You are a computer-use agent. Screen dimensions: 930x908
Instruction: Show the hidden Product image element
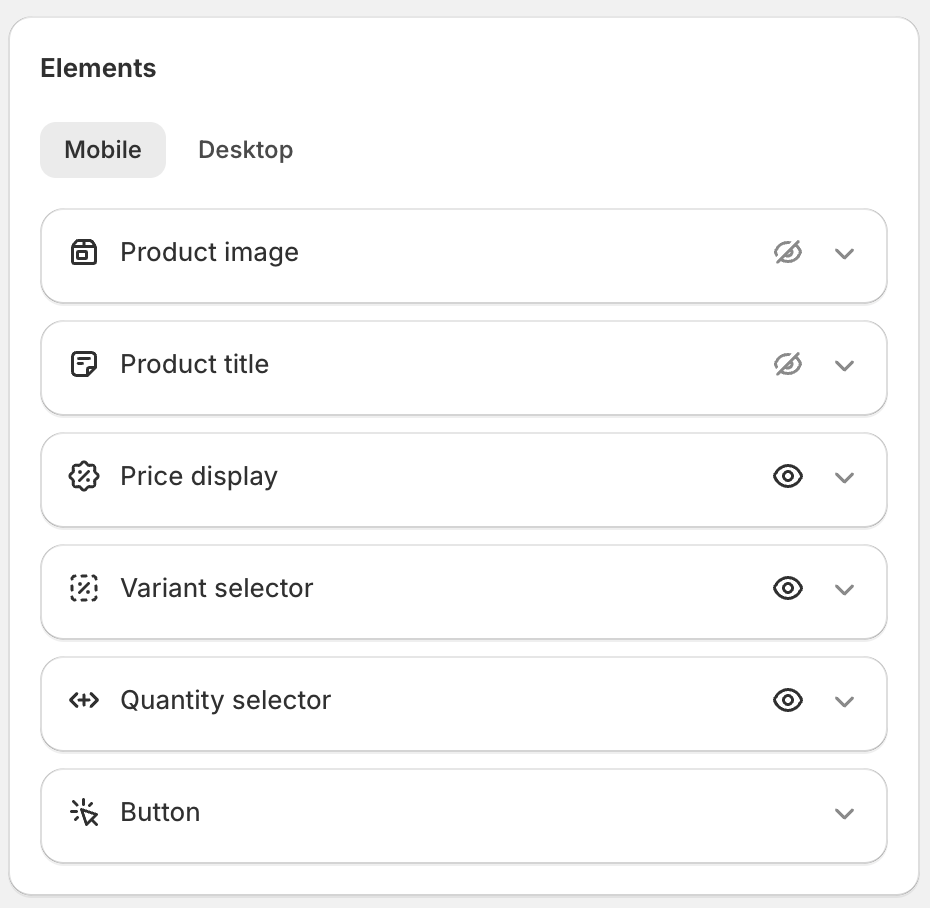(788, 253)
